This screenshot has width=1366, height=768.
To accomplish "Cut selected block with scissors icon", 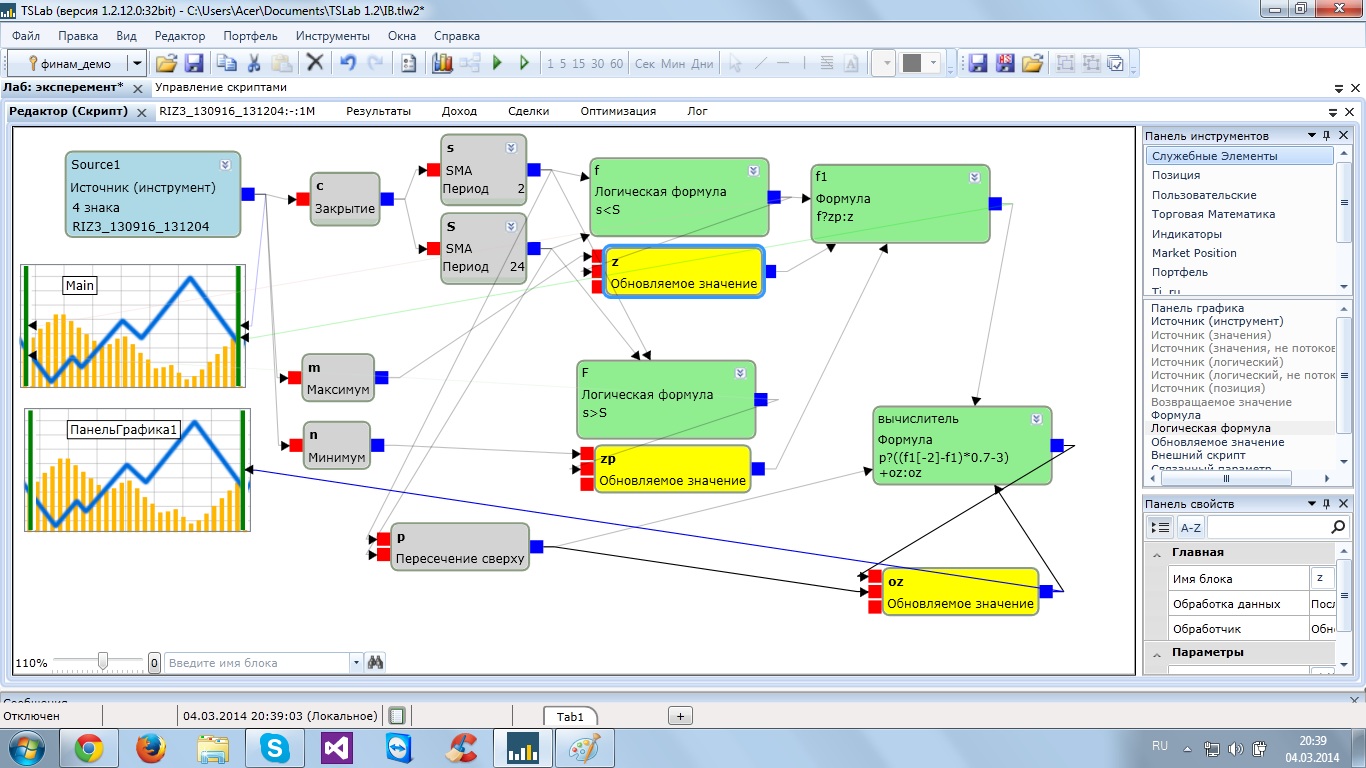I will (254, 63).
